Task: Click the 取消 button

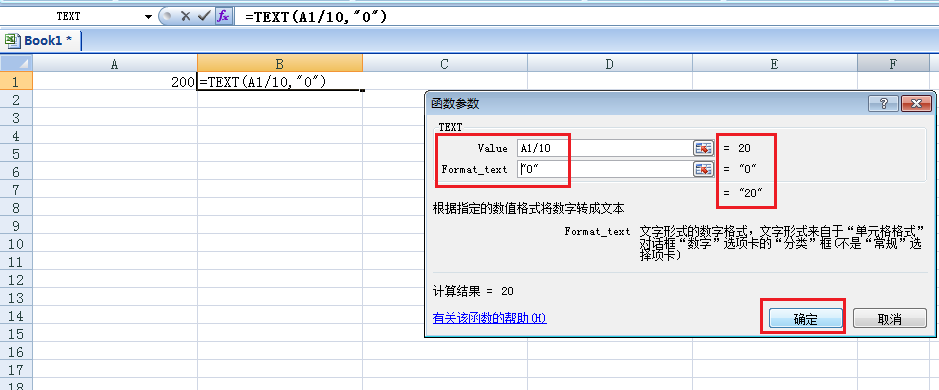Action: (889, 318)
